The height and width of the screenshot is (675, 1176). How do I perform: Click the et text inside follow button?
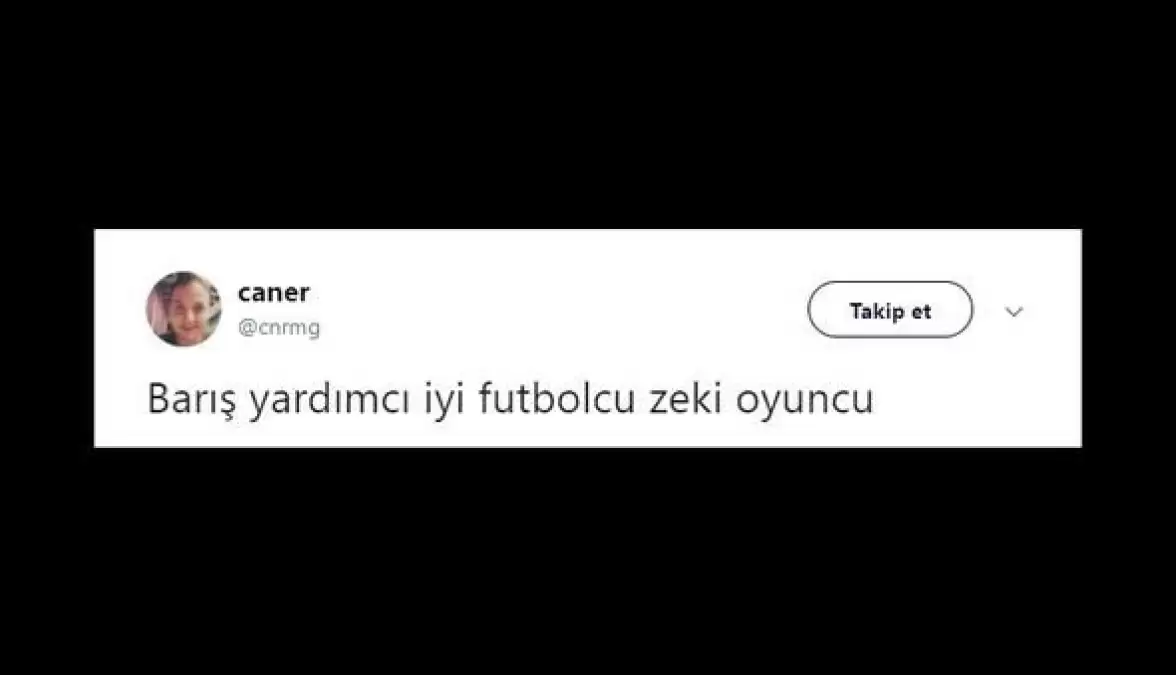point(921,310)
